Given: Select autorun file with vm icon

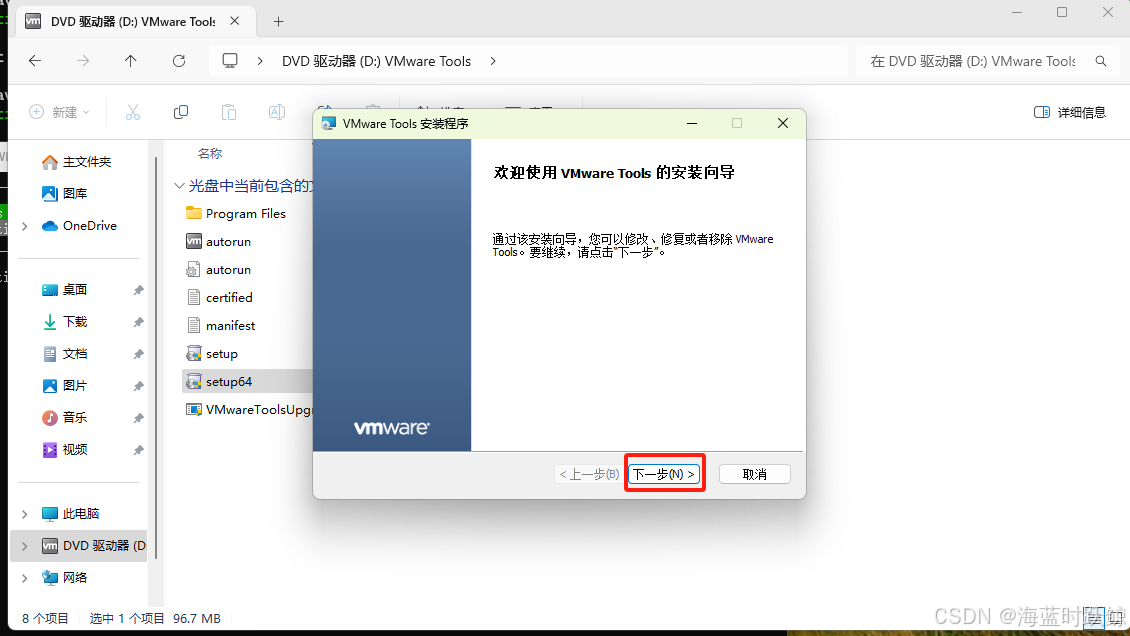Looking at the screenshot, I should pyautogui.click(x=218, y=241).
